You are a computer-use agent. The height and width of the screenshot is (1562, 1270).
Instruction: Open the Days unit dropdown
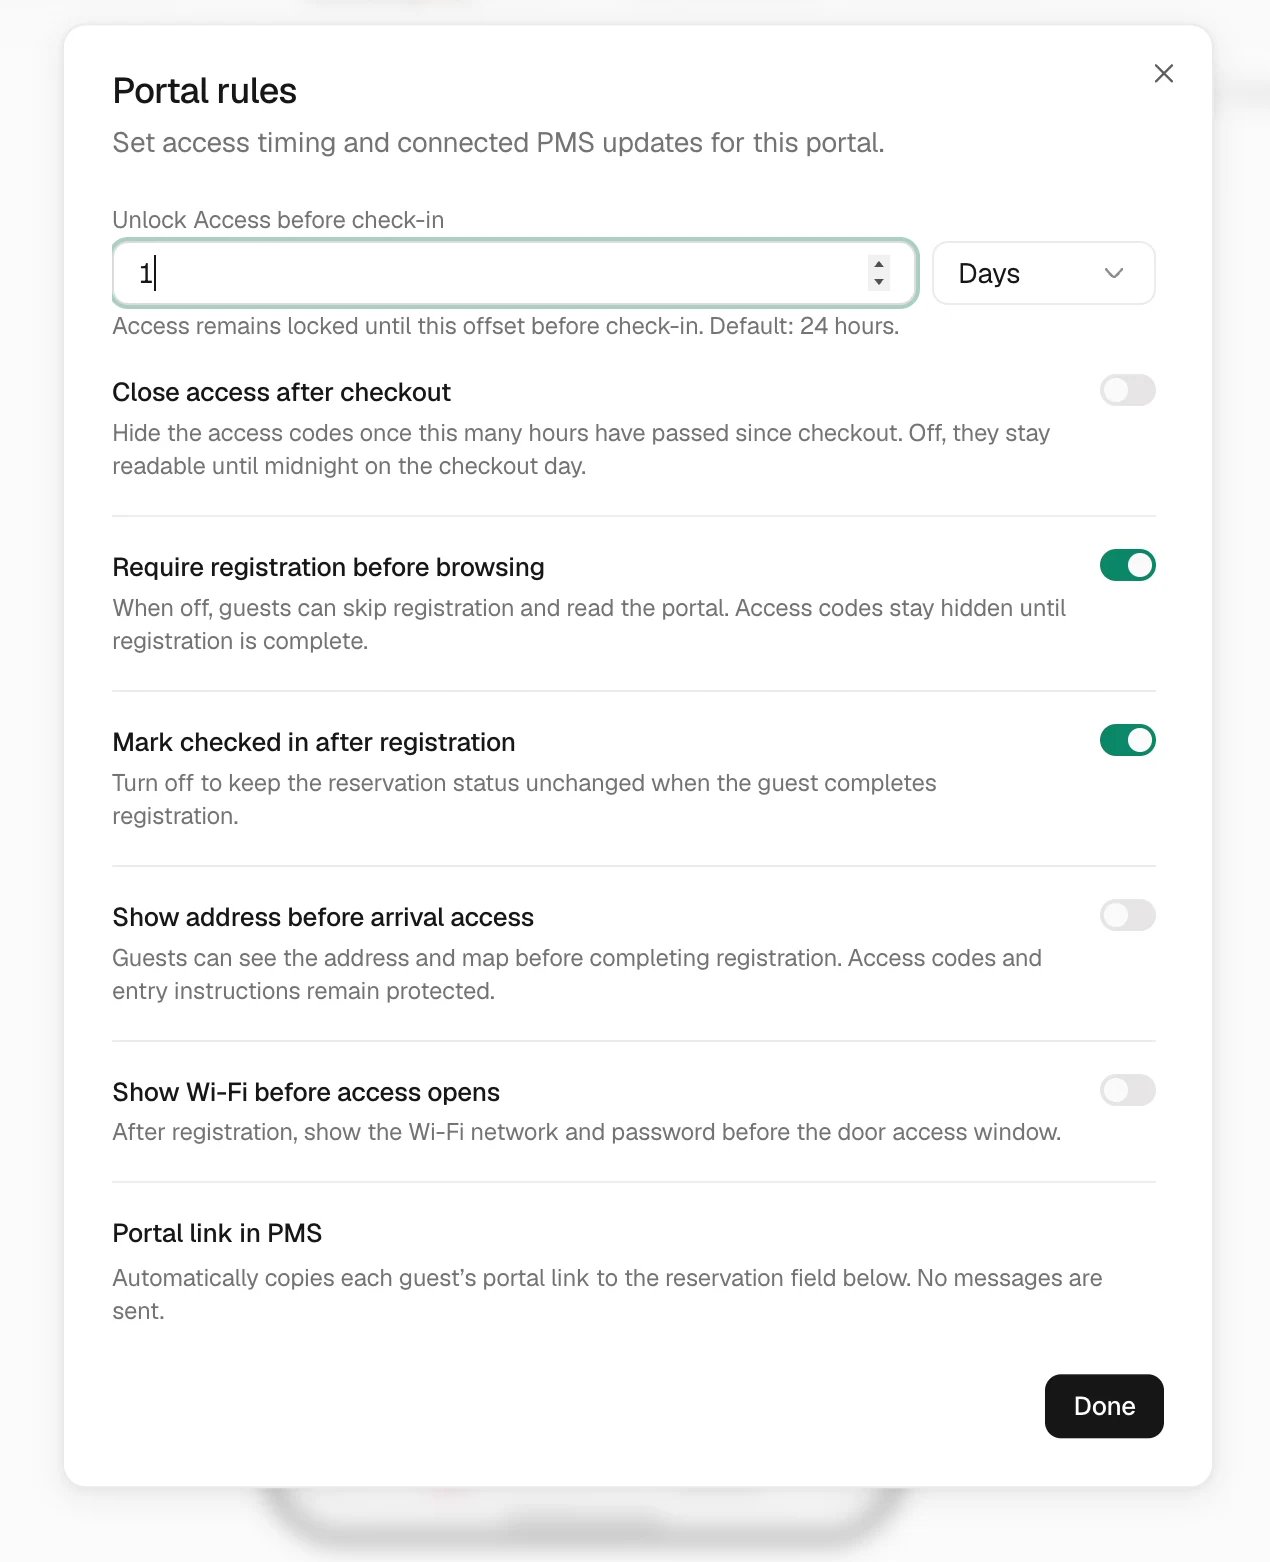1043,273
